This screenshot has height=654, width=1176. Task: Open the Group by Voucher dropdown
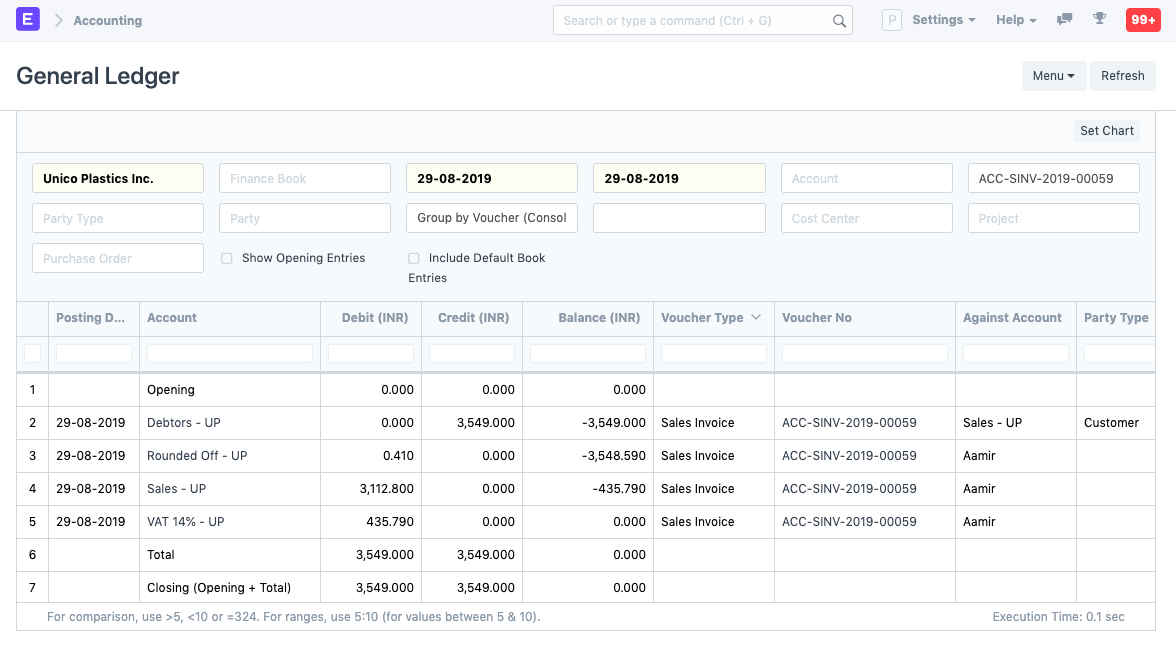coord(491,218)
